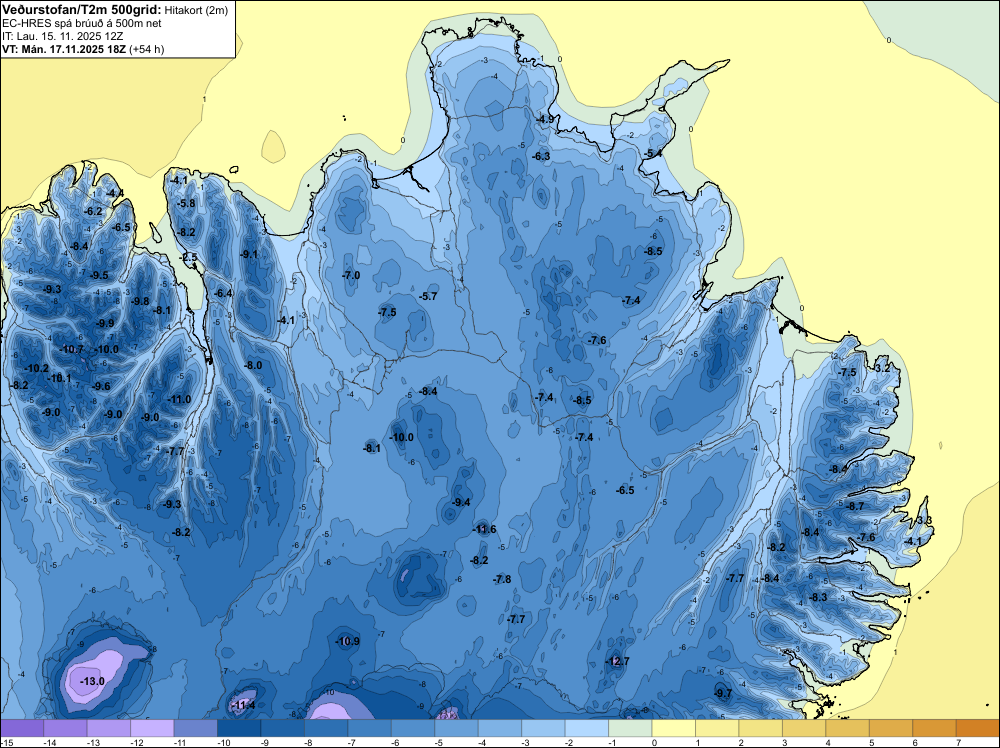Click the 'VT: Mán. 17.11.2025 18Z' valid time
This screenshot has width=1000, height=748.
(64, 49)
